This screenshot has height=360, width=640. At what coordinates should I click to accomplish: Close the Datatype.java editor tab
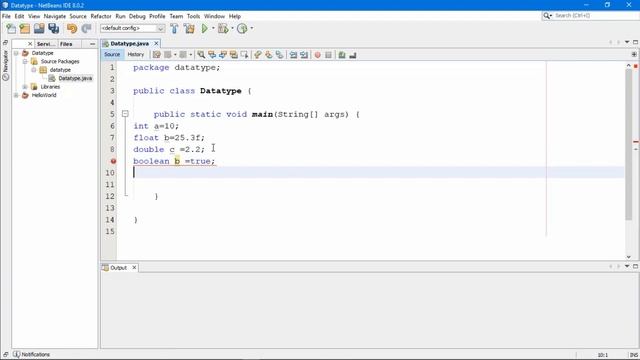click(x=156, y=43)
